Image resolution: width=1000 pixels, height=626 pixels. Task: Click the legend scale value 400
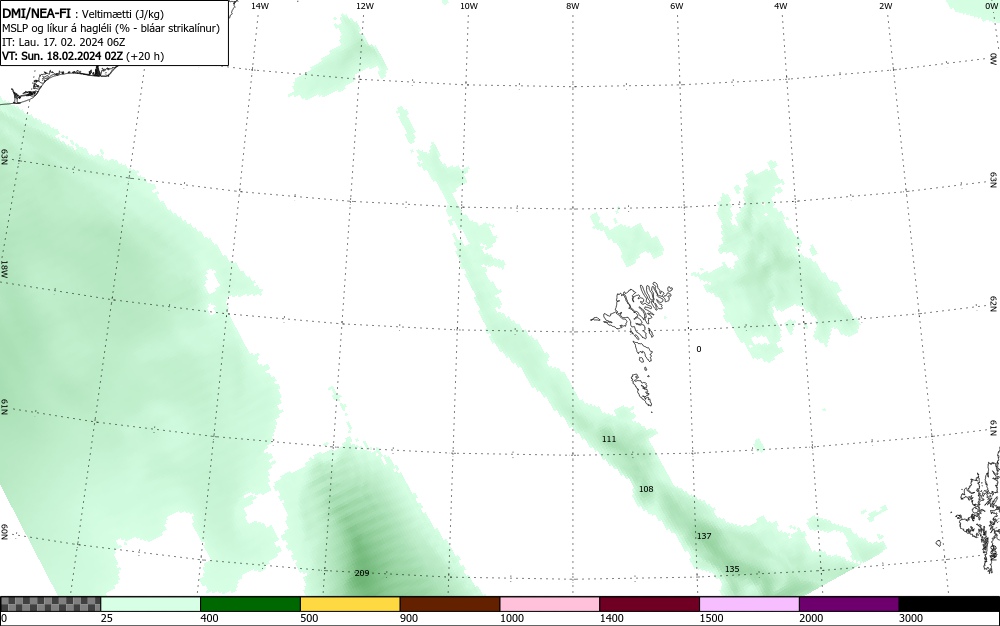209,618
